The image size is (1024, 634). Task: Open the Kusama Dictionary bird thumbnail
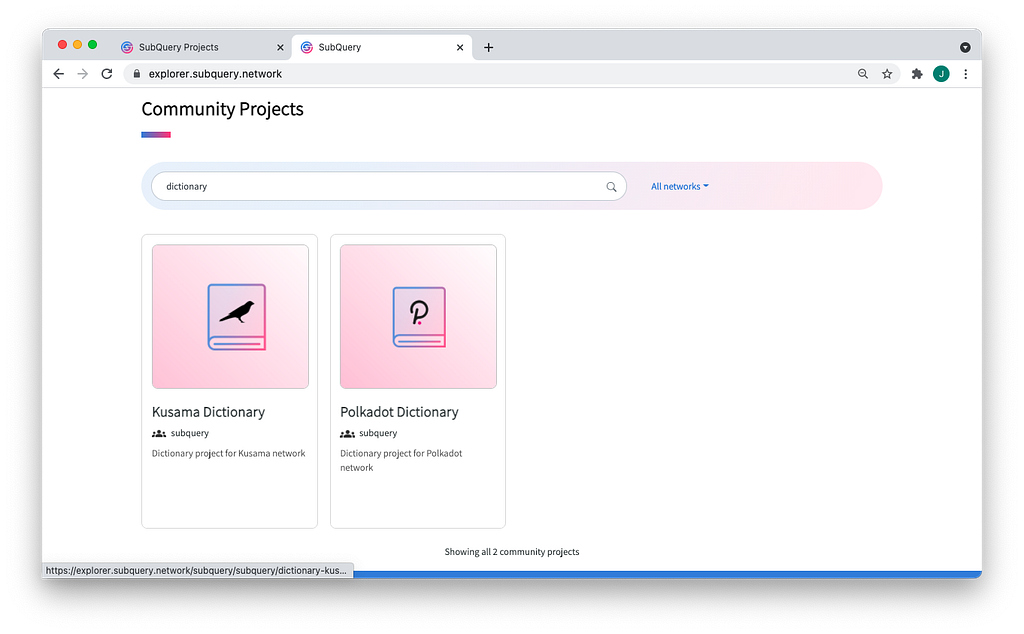(230, 317)
